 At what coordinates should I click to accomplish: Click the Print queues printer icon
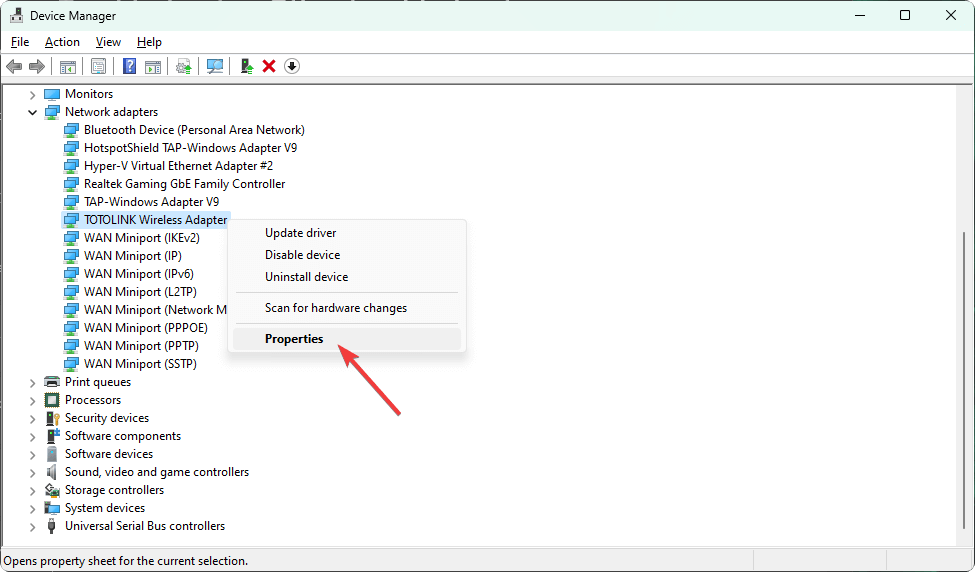pyautogui.click(x=52, y=382)
